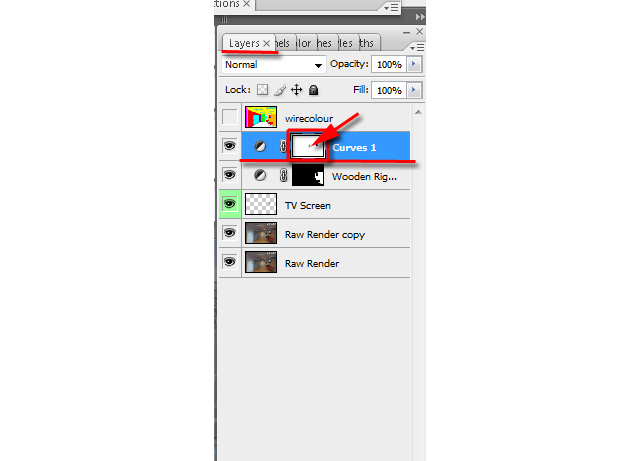Screen dimensions: 640x461
Task: Click the Curves 1 adjustment layer icon
Action: click(260, 146)
